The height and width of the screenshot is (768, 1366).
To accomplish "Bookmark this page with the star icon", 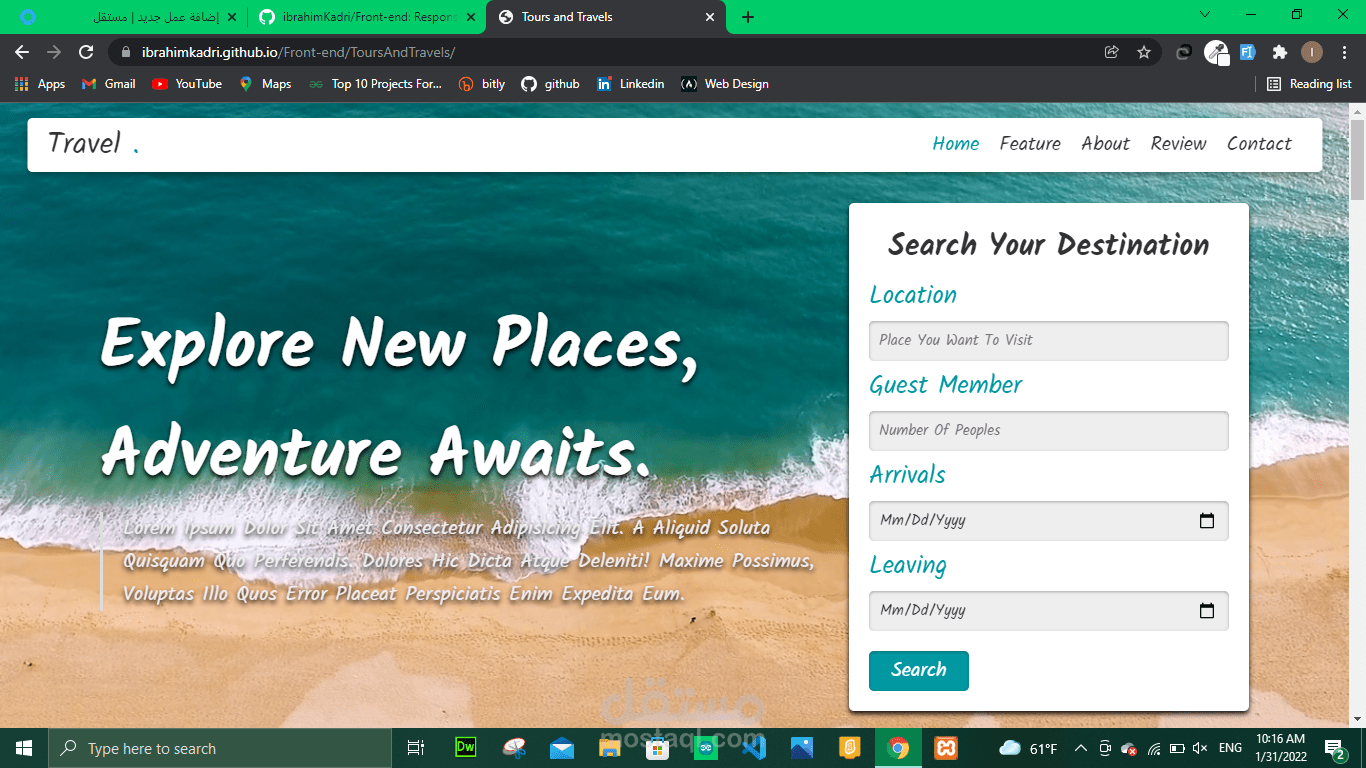I will [1144, 52].
